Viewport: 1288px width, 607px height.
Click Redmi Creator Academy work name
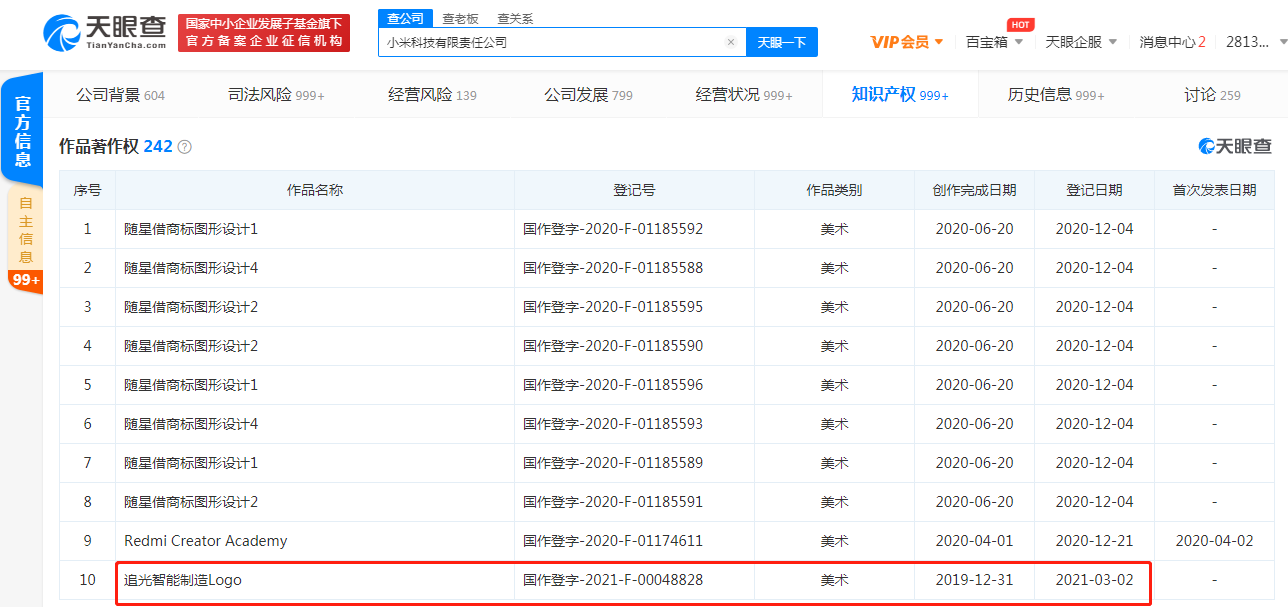tap(205, 541)
